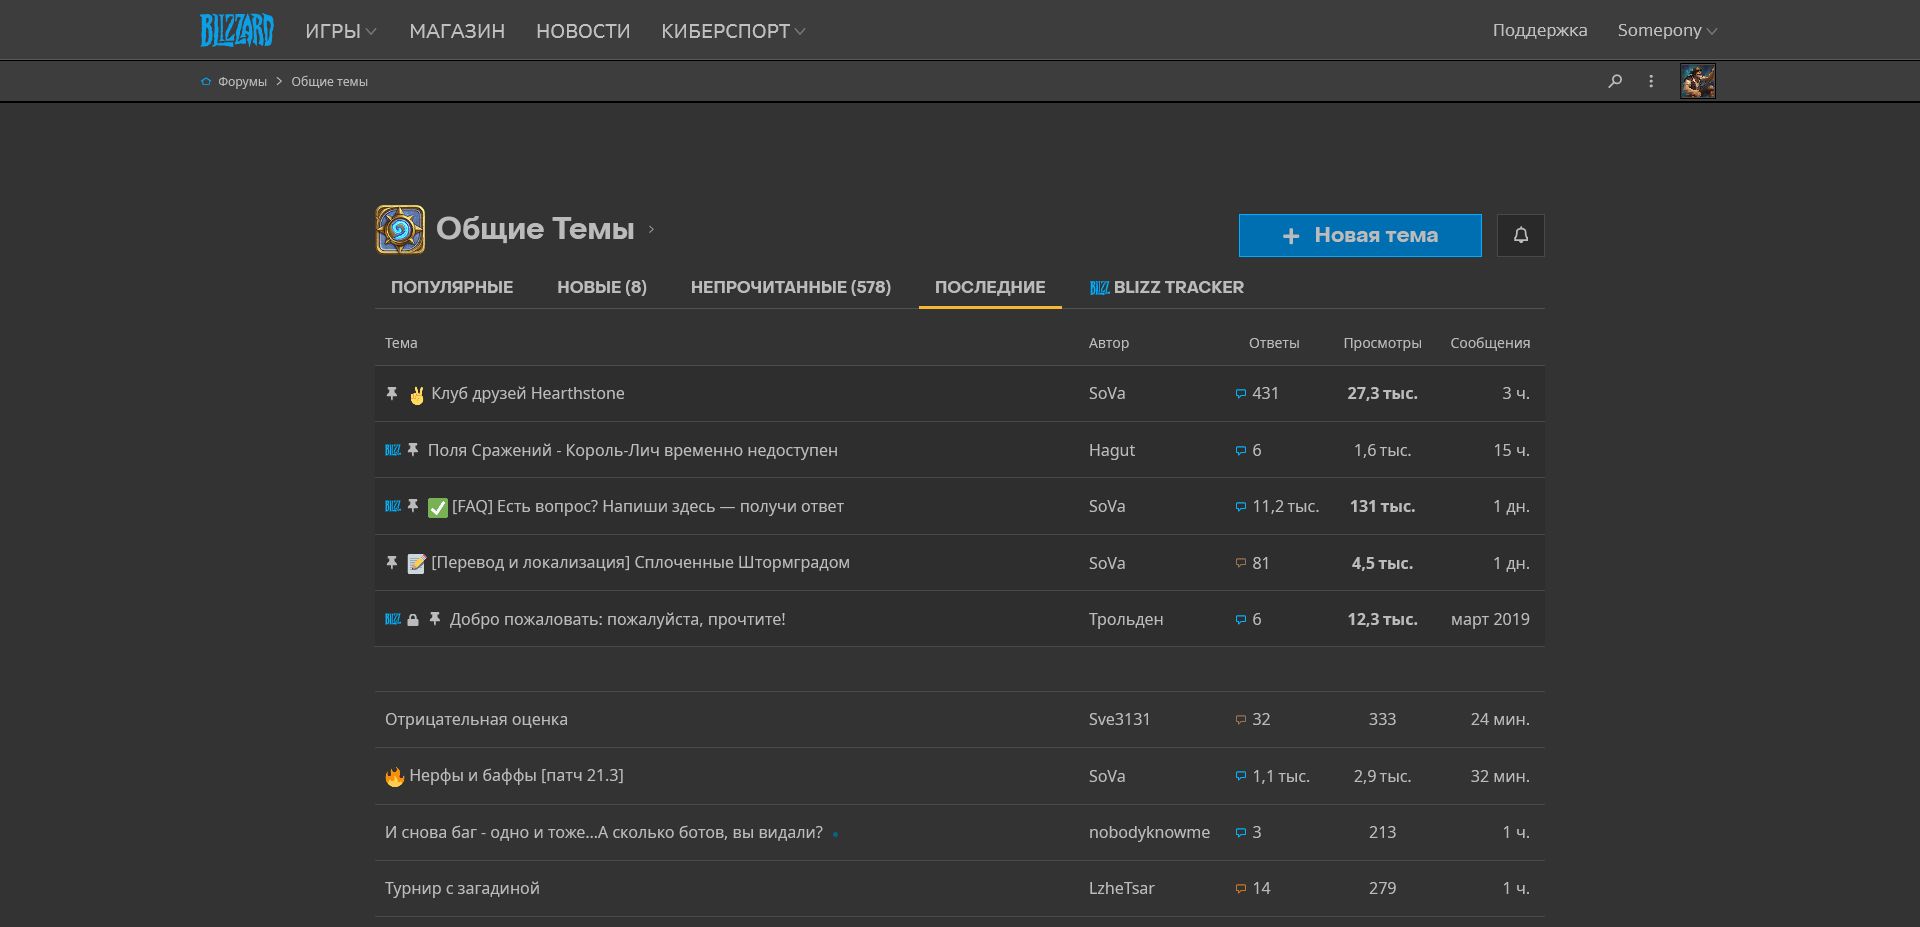Click the reply bubble icon beside 14
The width and height of the screenshot is (1920, 927).
(x=1241, y=889)
